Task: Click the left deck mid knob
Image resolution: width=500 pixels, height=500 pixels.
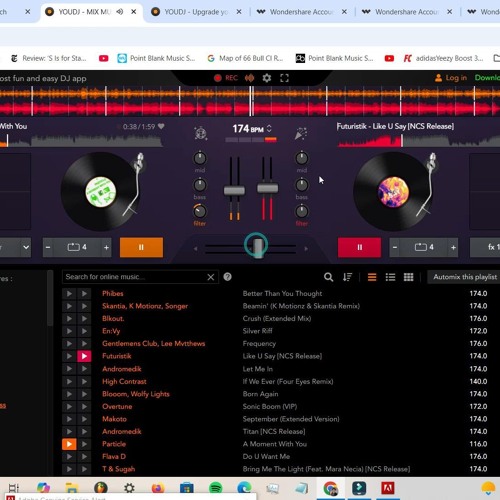Action: tap(200, 158)
